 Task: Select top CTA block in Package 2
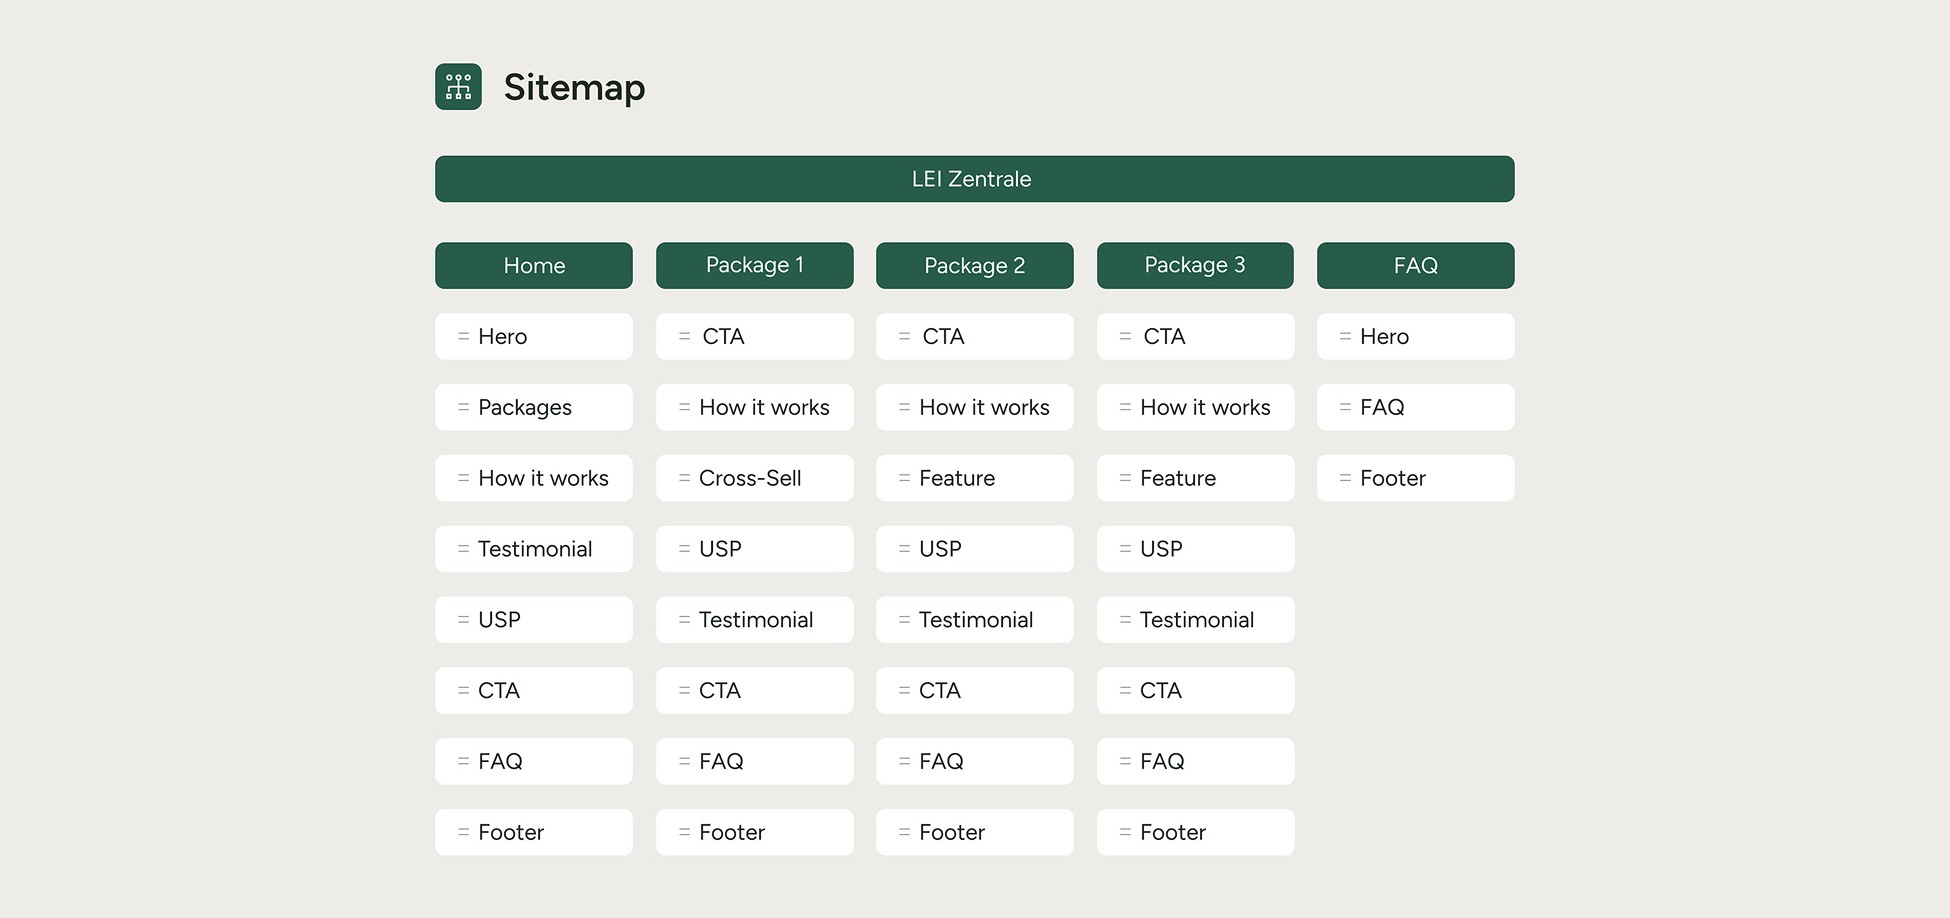coord(975,336)
